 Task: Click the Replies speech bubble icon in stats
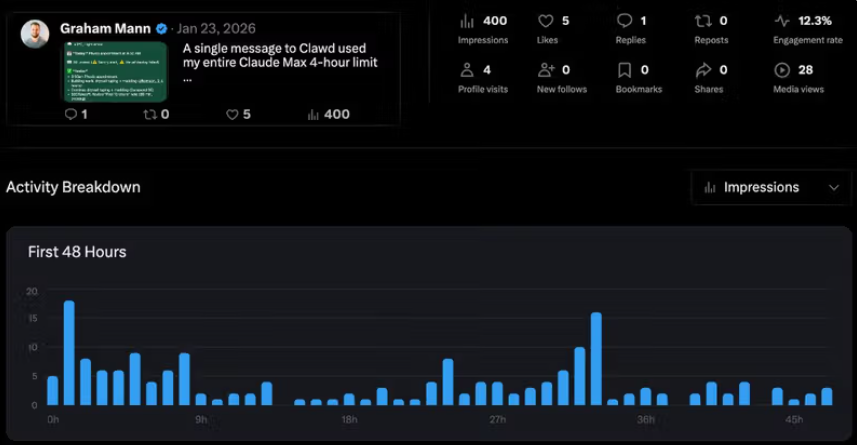(x=624, y=21)
